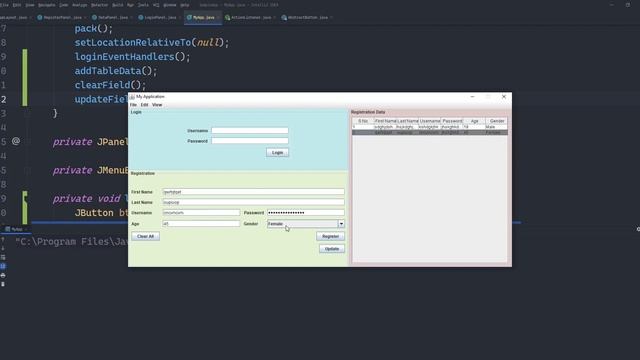Click the Last Name column header
The image size is (640, 360).
click(x=408, y=121)
